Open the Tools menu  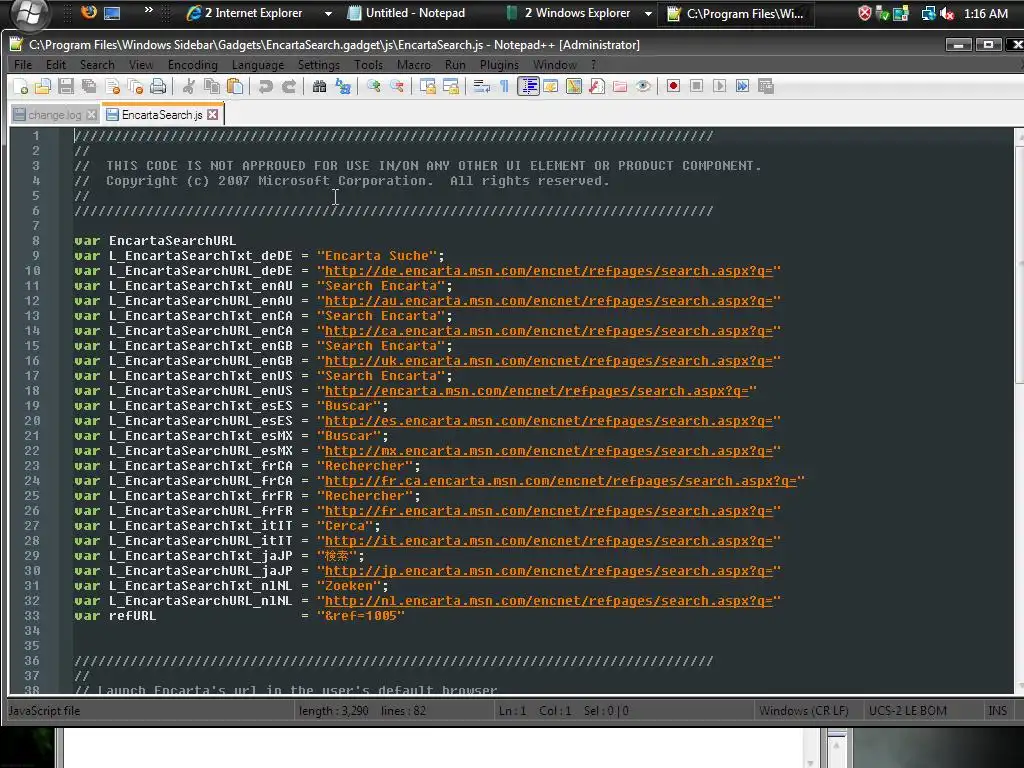368,65
